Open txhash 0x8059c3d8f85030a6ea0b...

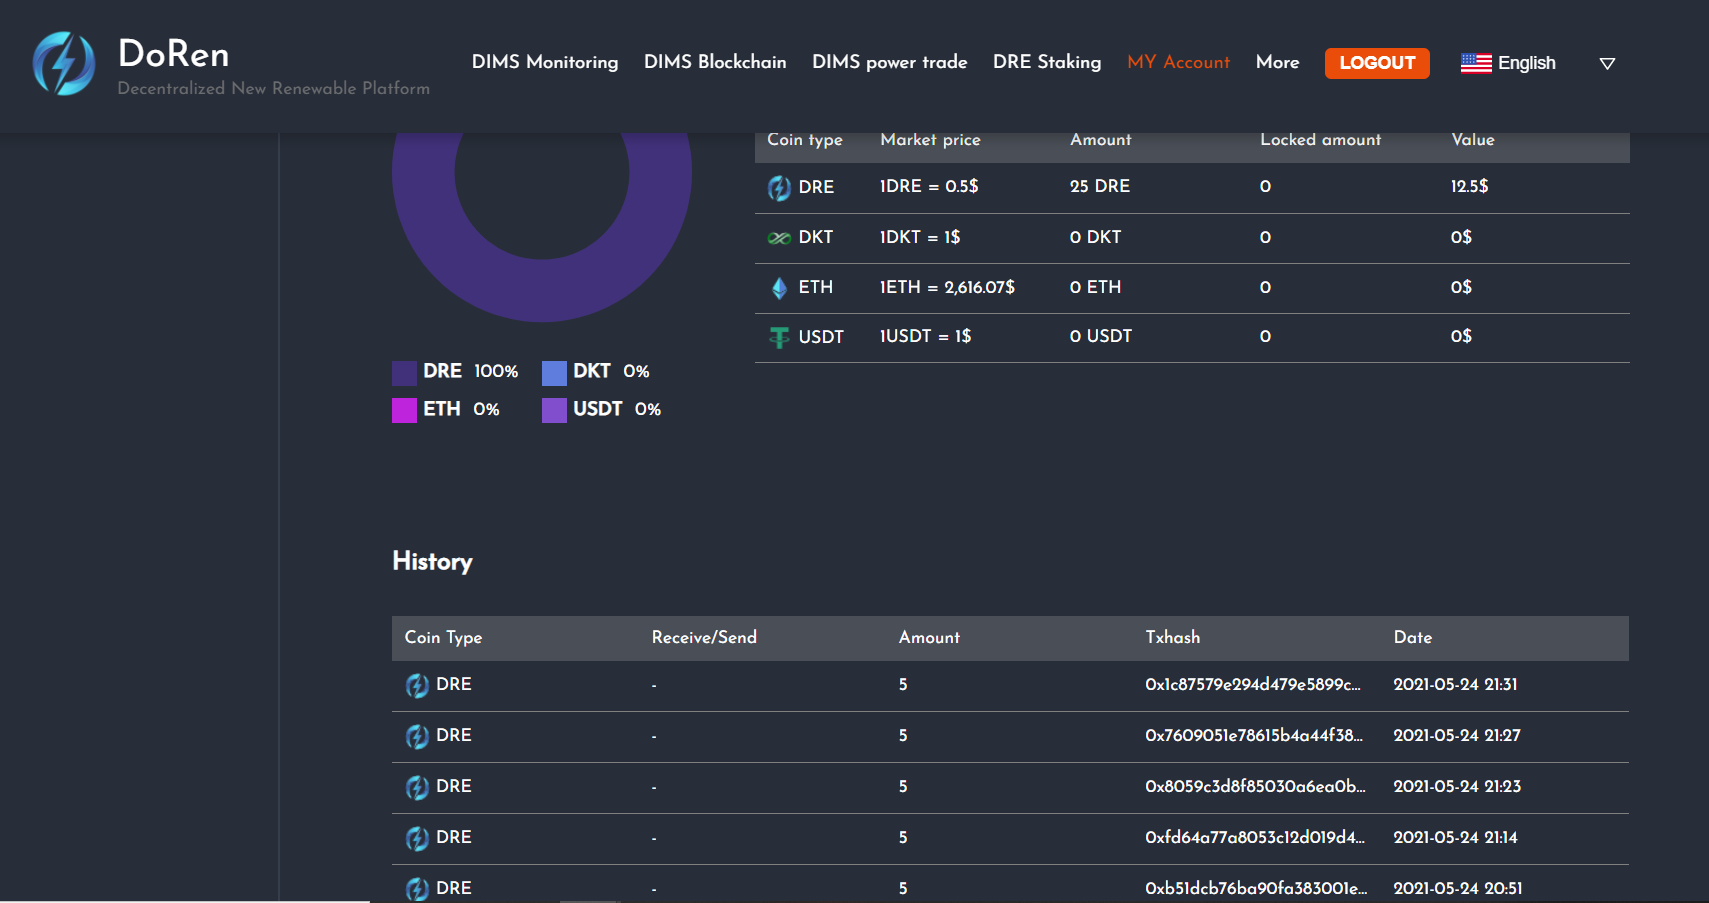tap(1255, 787)
